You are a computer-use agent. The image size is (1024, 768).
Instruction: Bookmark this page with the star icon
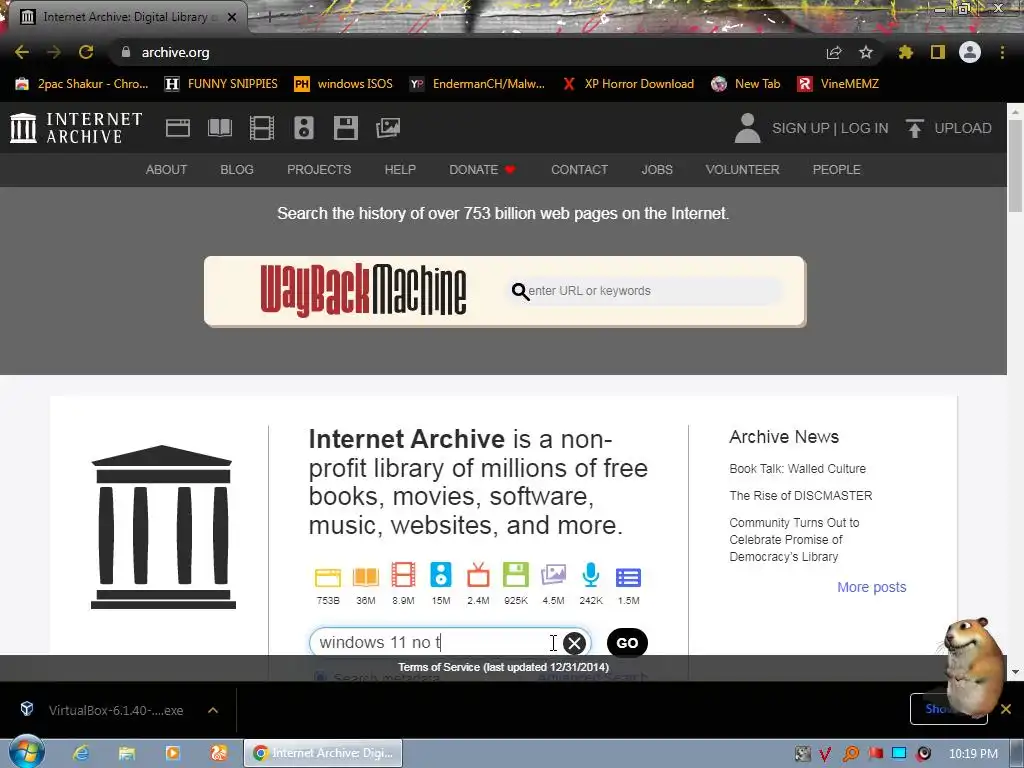coord(865,52)
